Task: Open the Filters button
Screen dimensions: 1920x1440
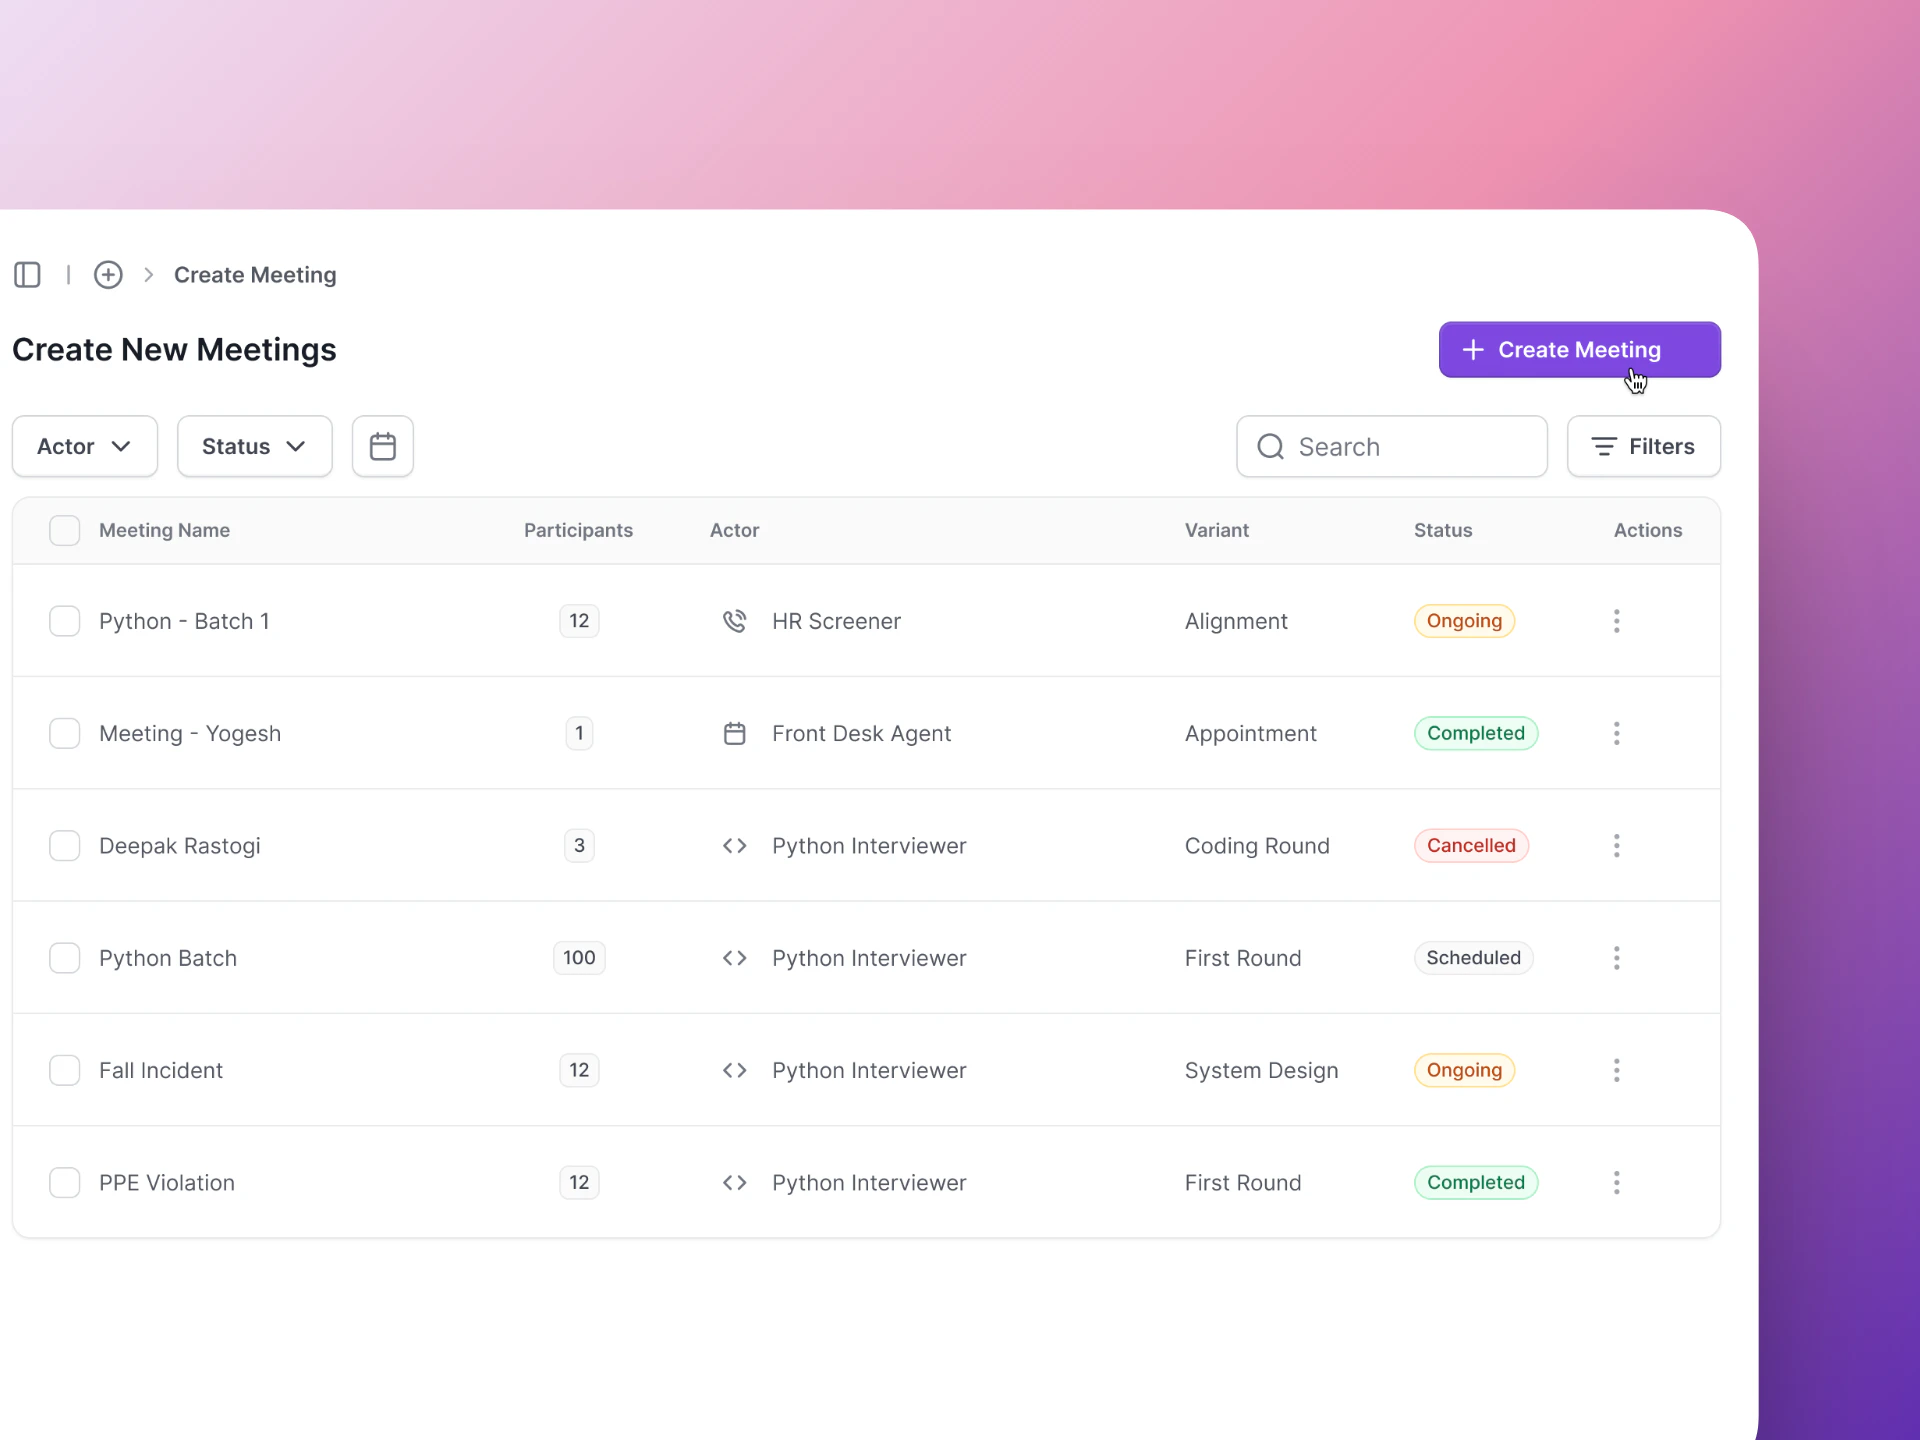Action: point(1643,446)
